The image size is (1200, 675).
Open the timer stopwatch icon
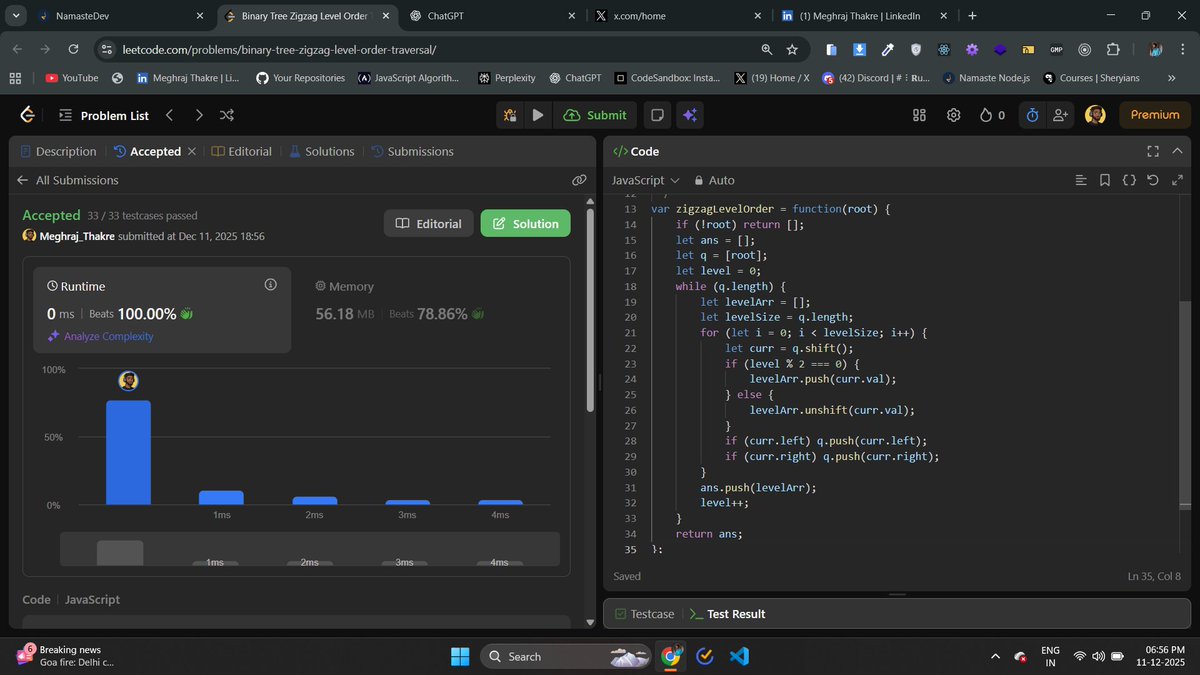[x=1031, y=115]
